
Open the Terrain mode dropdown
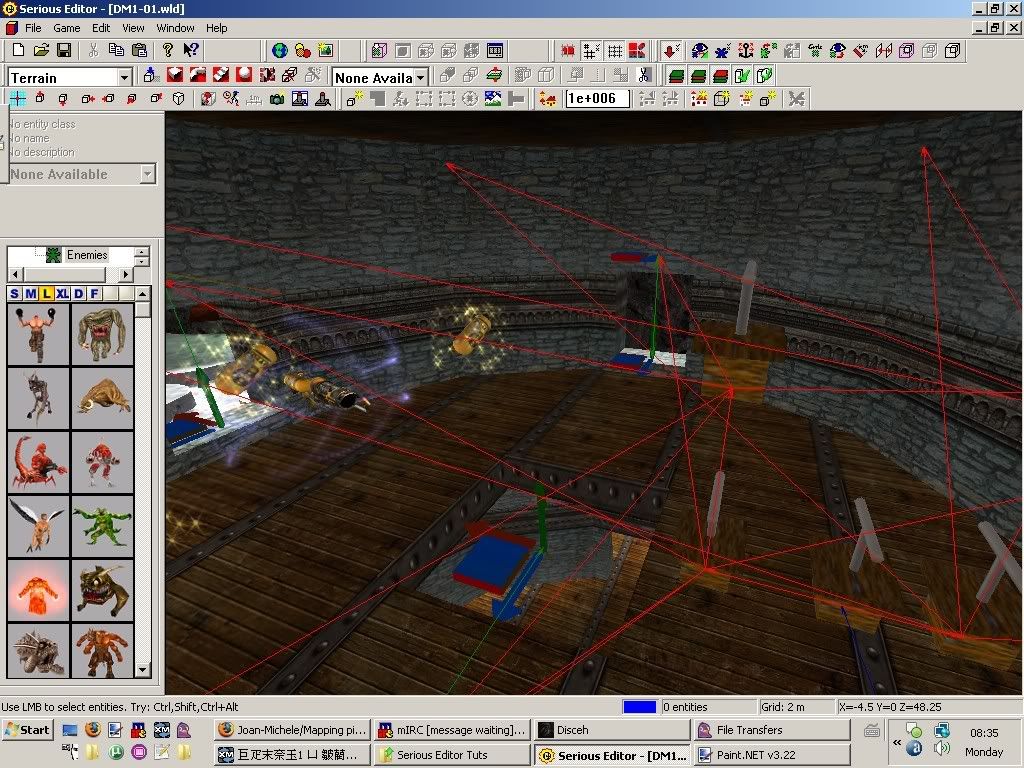pyautogui.click(x=124, y=77)
